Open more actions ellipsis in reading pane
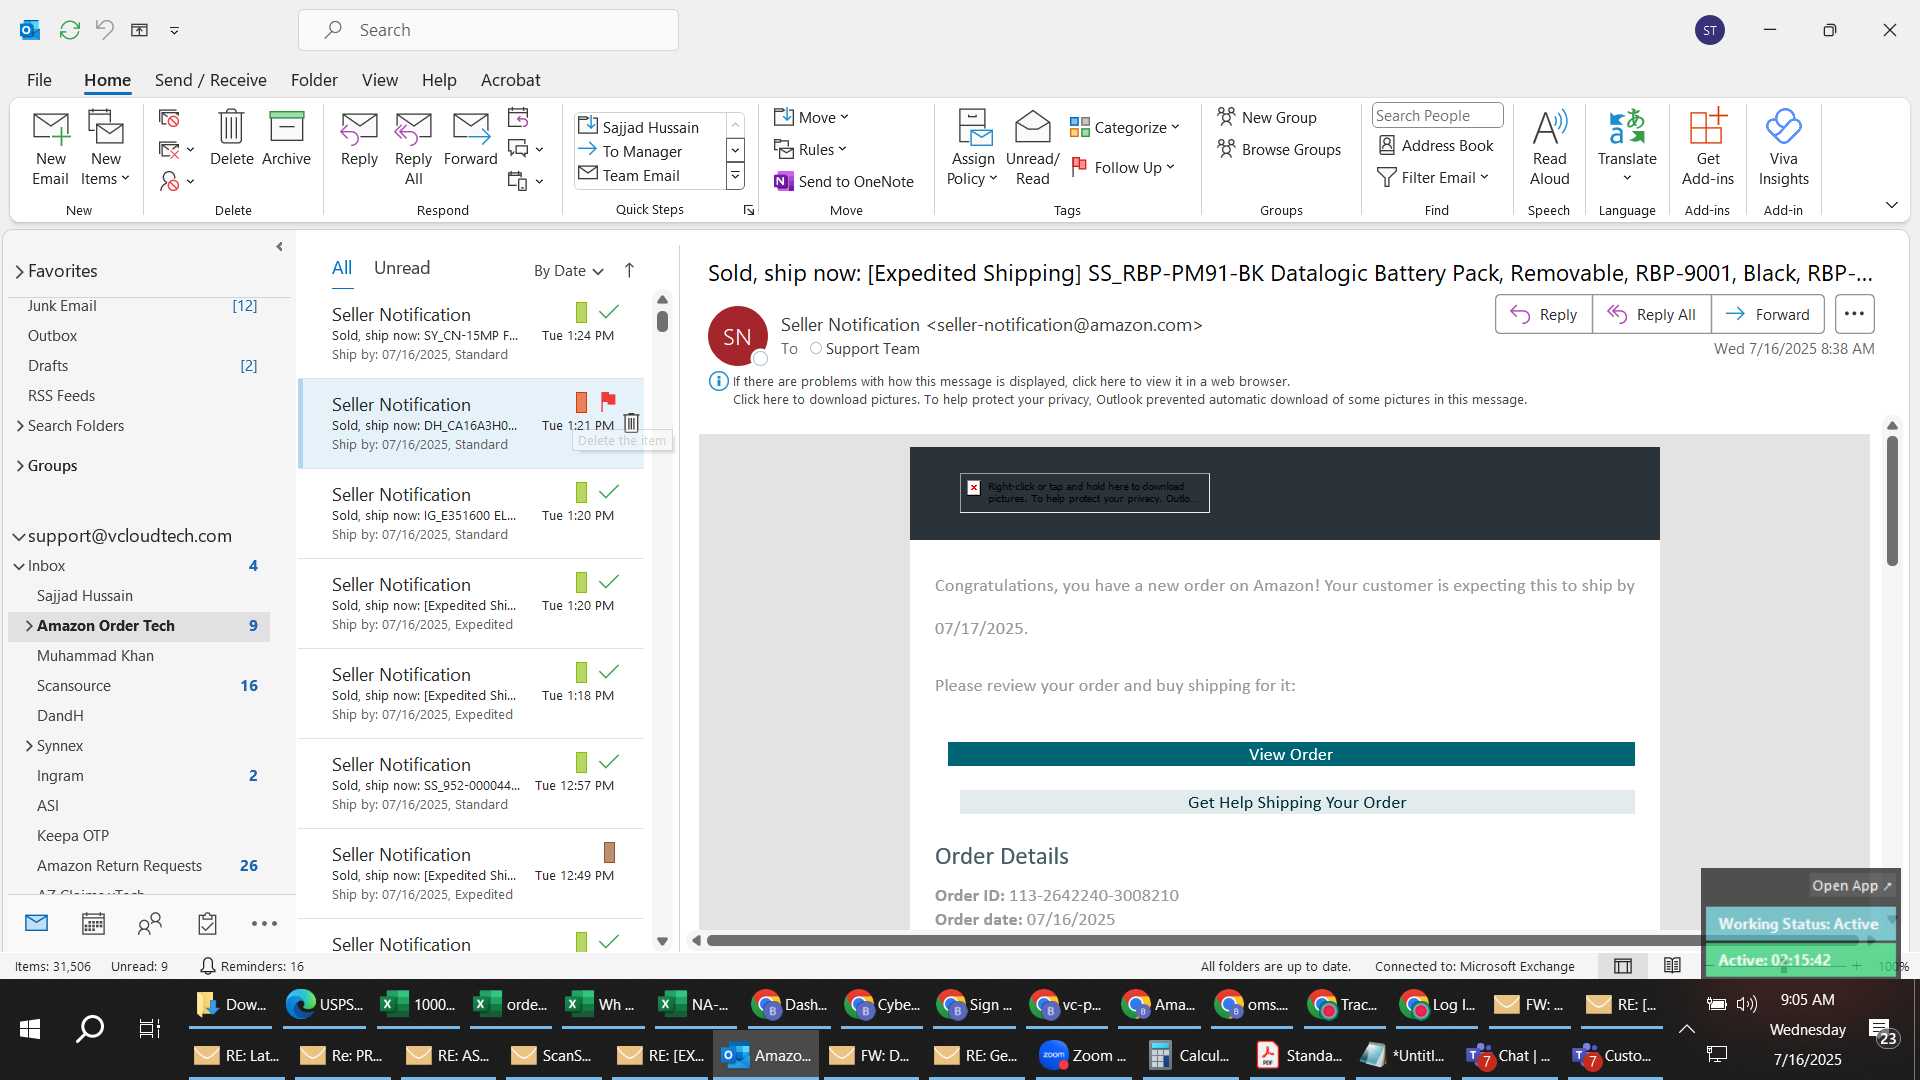The width and height of the screenshot is (1920, 1080). click(x=1854, y=314)
